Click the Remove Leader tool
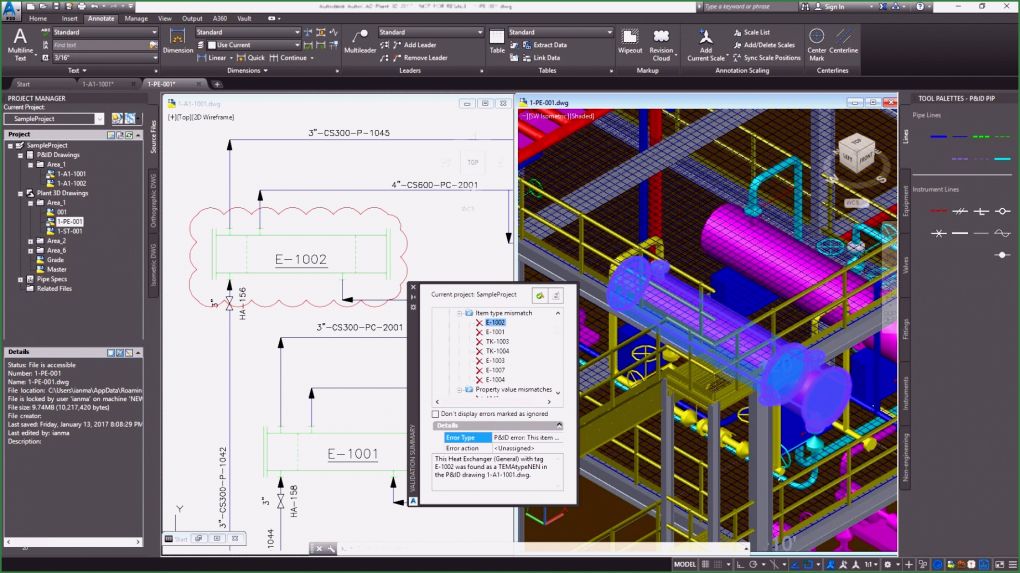 (420, 58)
